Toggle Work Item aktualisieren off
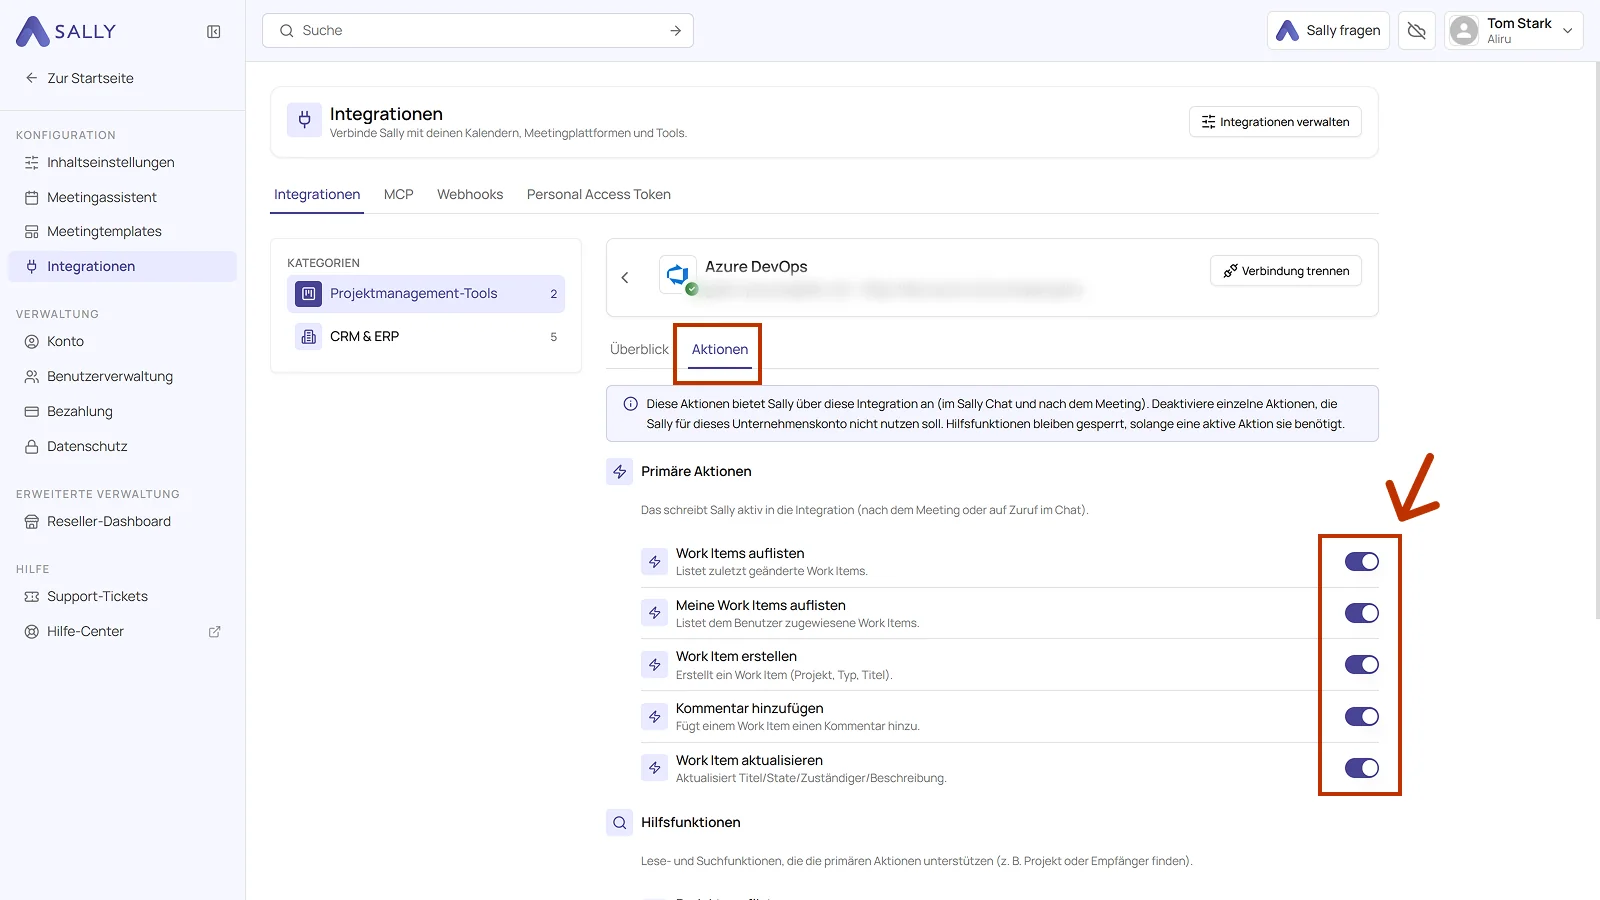 click(1362, 768)
